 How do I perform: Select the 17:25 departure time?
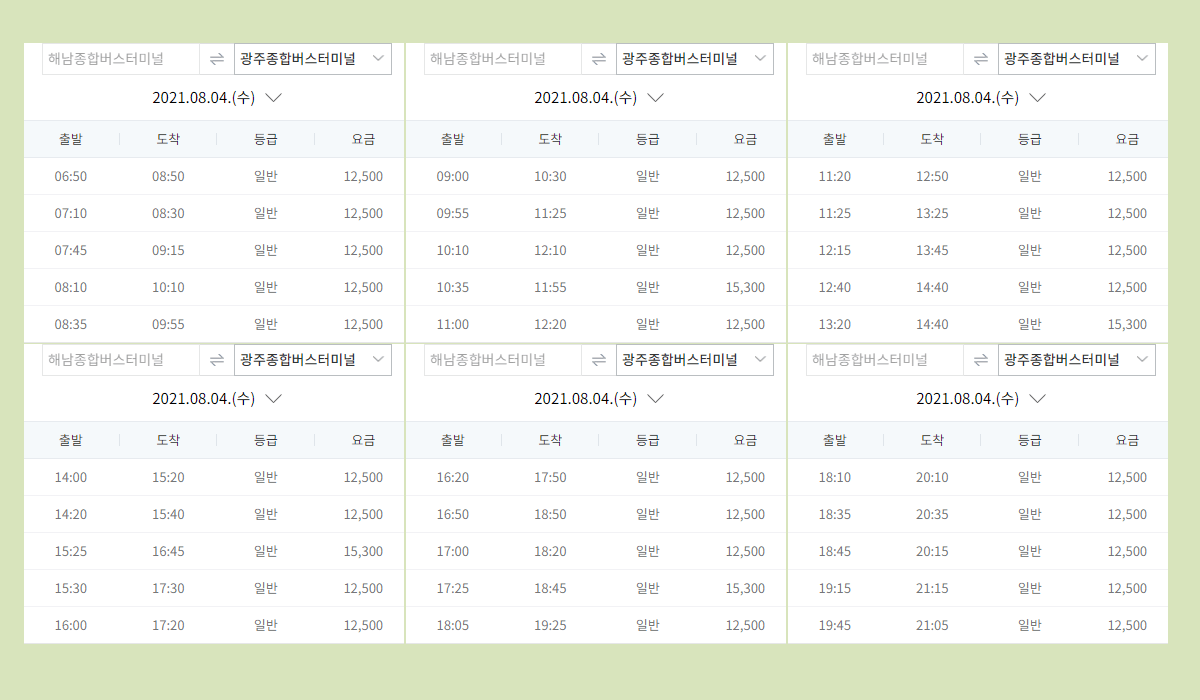453,588
